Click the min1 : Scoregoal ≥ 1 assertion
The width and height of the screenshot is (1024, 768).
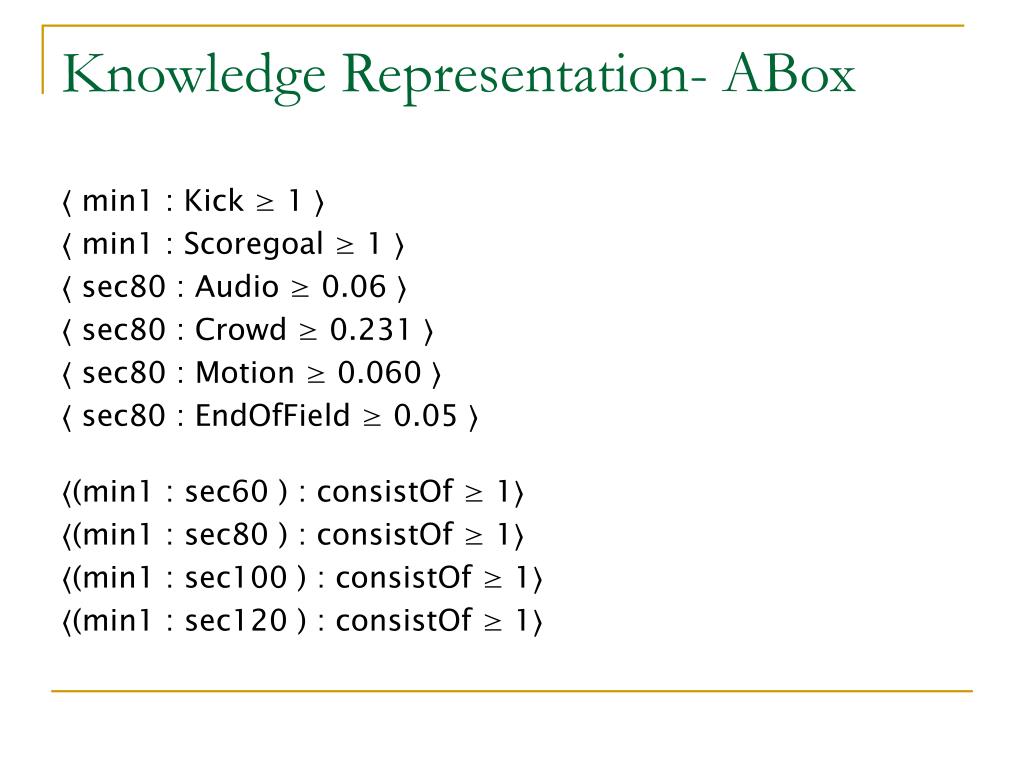[233, 244]
